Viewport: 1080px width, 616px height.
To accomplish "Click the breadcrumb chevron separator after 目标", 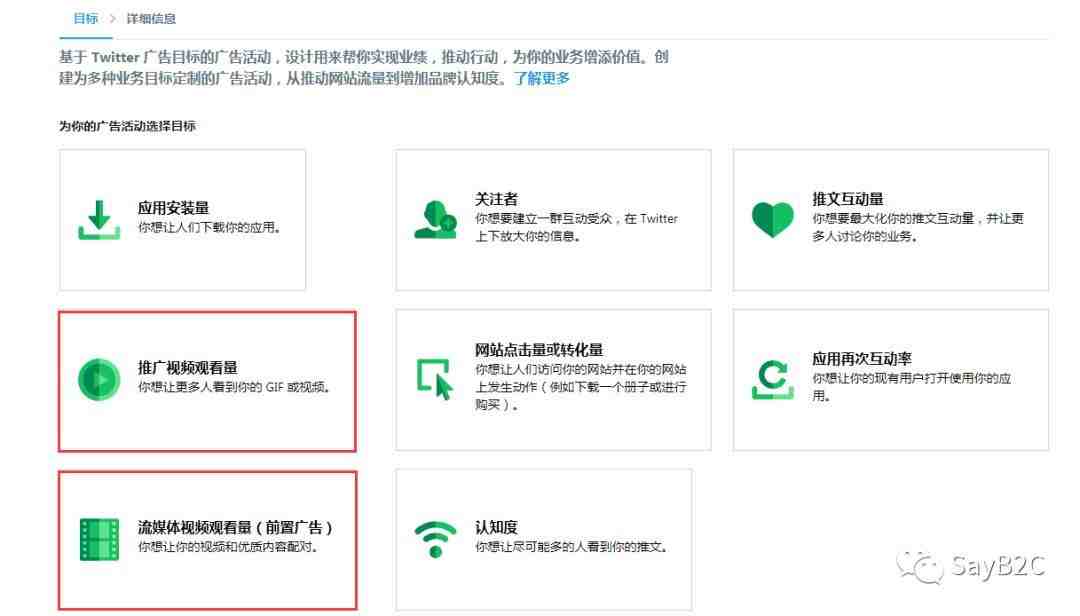I will tap(112, 19).
